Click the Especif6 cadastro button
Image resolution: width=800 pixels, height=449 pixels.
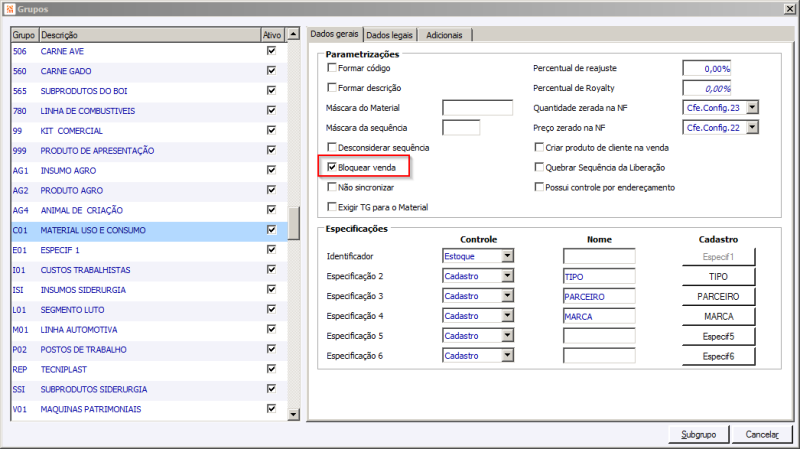click(718, 356)
